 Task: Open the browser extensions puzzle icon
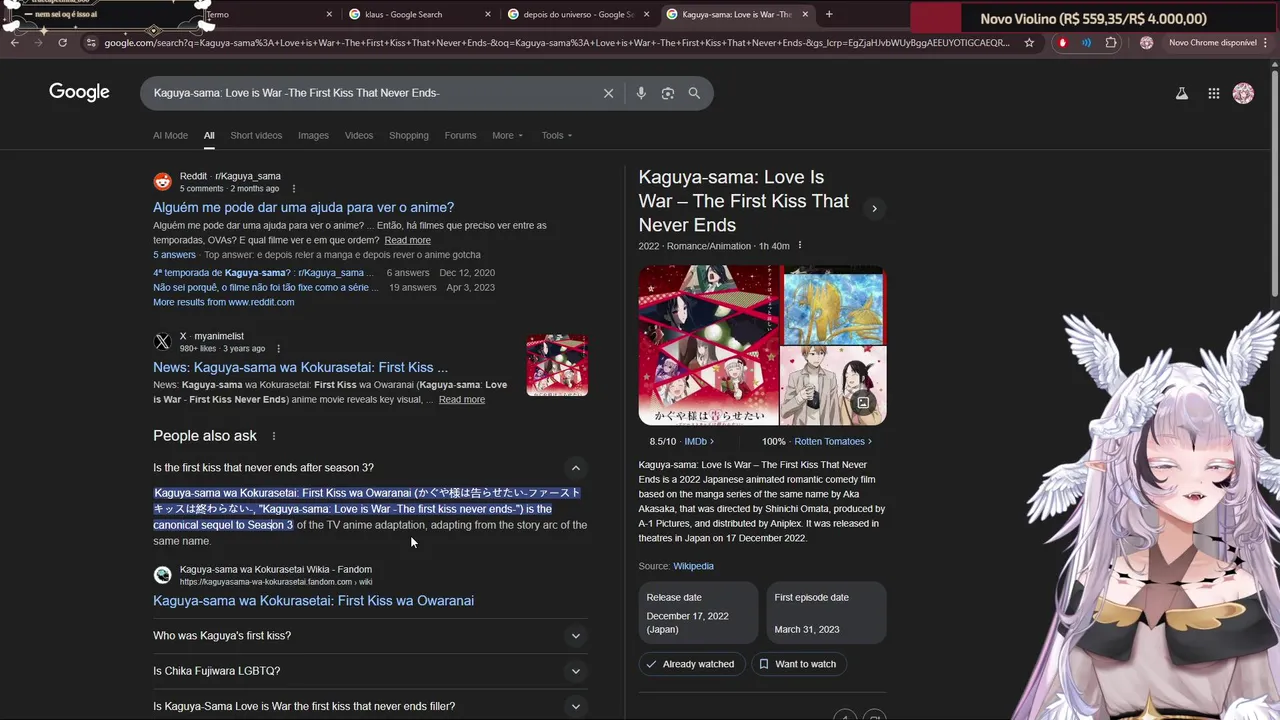(1111, 43)
